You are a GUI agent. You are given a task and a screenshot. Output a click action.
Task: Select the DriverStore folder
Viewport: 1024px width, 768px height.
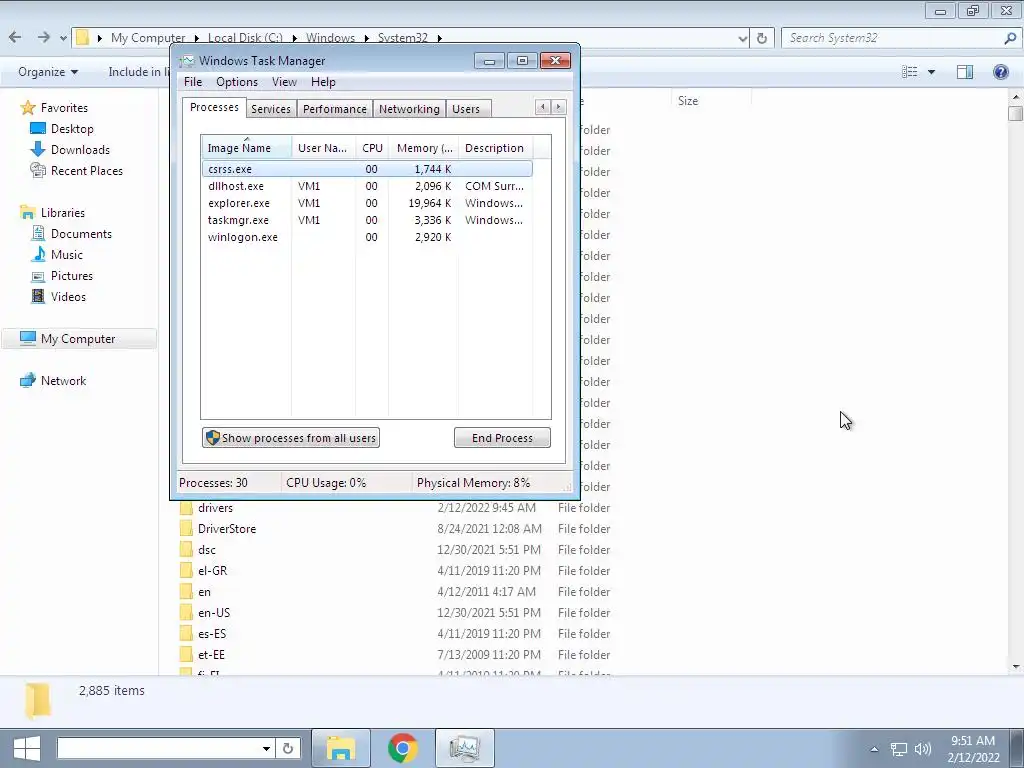click(x=227, y=529)
